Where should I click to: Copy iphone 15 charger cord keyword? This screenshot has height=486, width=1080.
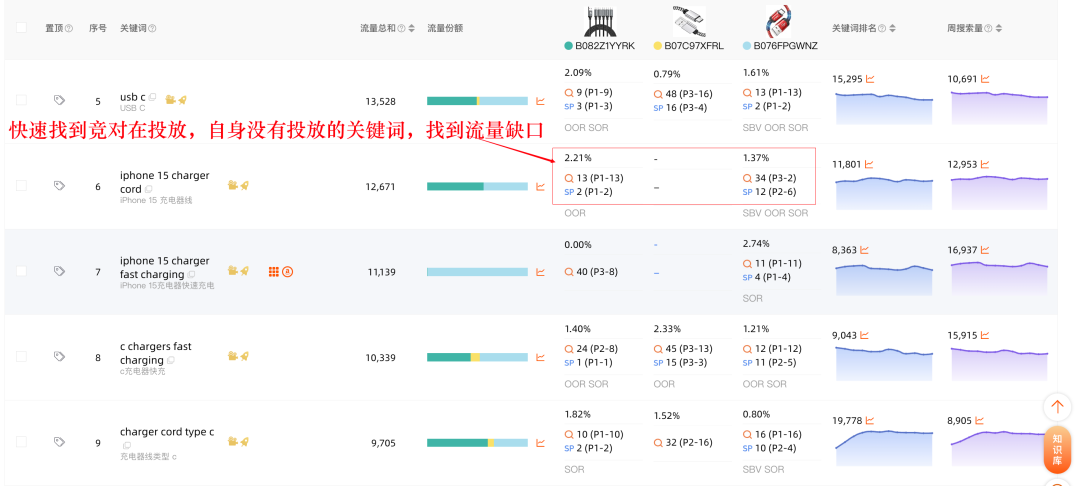click(149, 189)
